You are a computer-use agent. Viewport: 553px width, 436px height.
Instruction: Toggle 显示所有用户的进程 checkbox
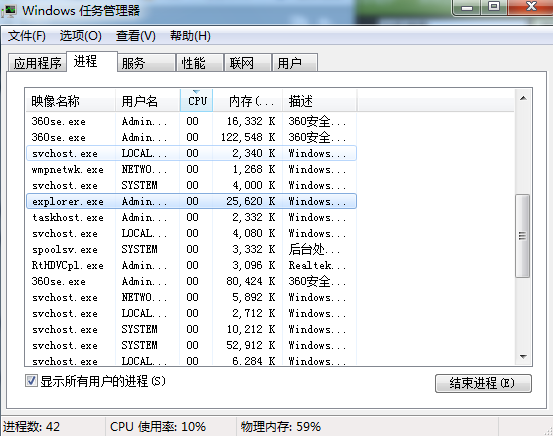point(31,381)
